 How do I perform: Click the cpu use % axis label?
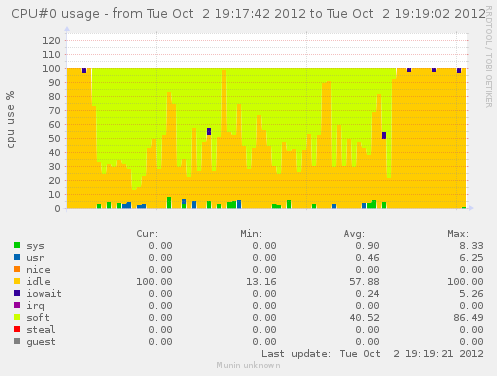coord(10,119)
